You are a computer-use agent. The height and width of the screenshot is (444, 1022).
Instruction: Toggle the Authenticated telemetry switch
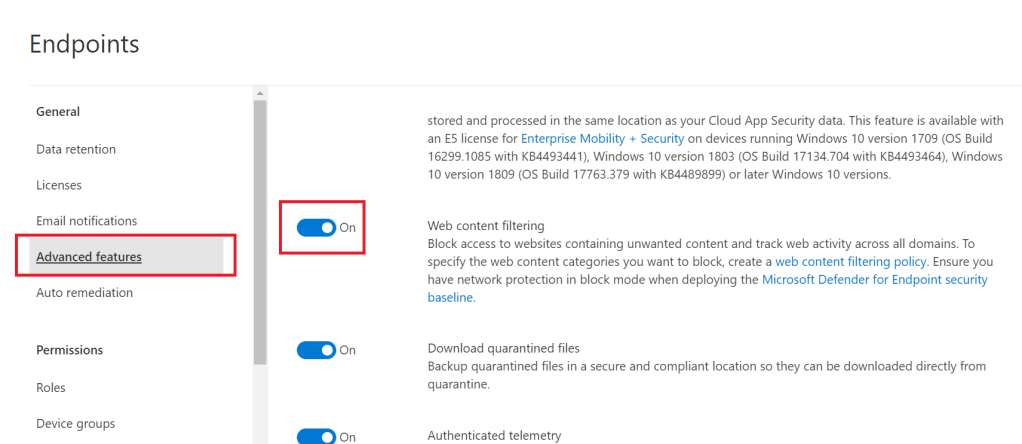pos(316,436)
